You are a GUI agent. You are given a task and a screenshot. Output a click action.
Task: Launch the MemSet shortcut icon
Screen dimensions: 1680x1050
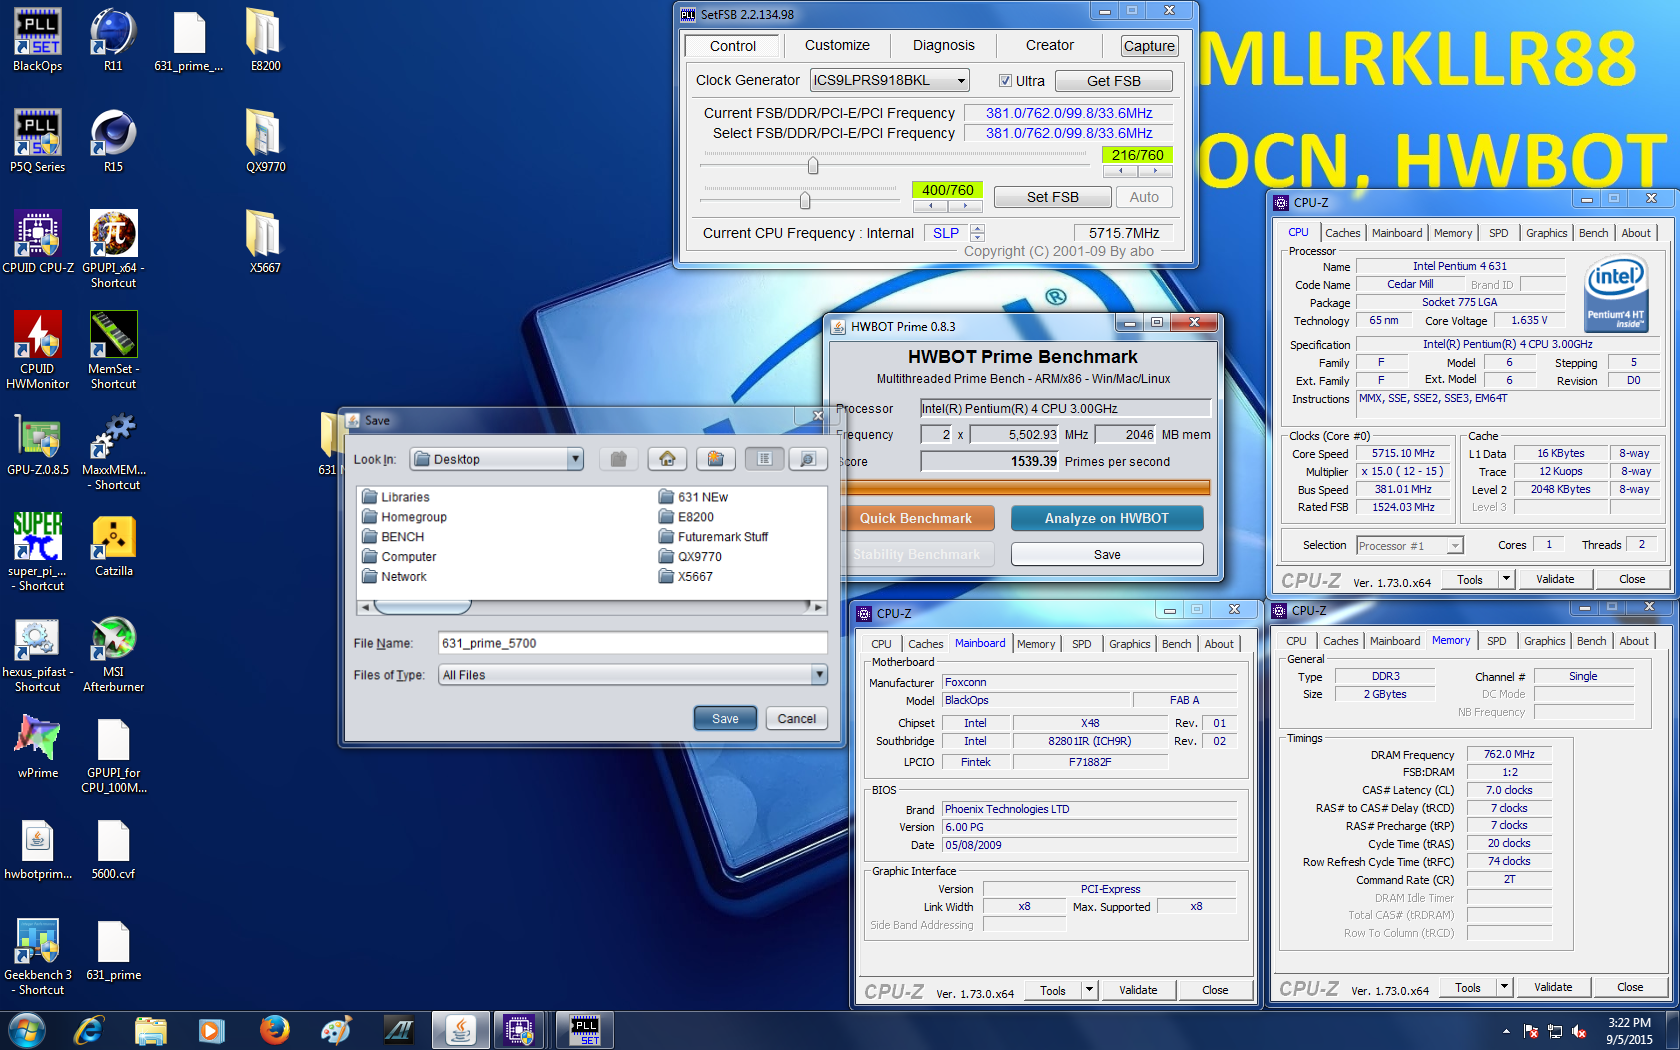tap(113, 350)
